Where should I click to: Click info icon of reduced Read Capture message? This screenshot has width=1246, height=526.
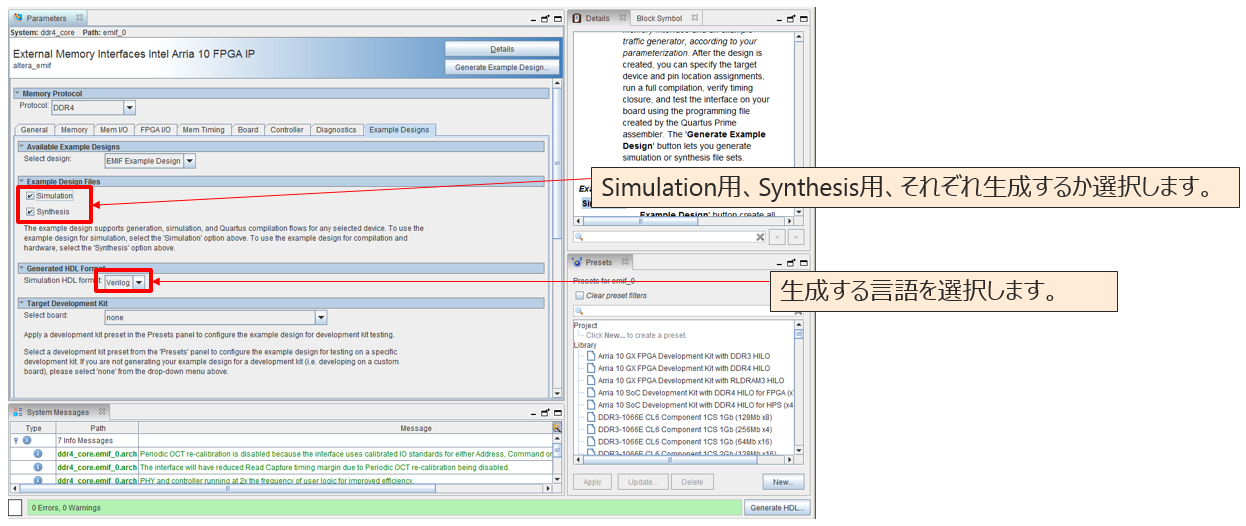coord(38,467)
